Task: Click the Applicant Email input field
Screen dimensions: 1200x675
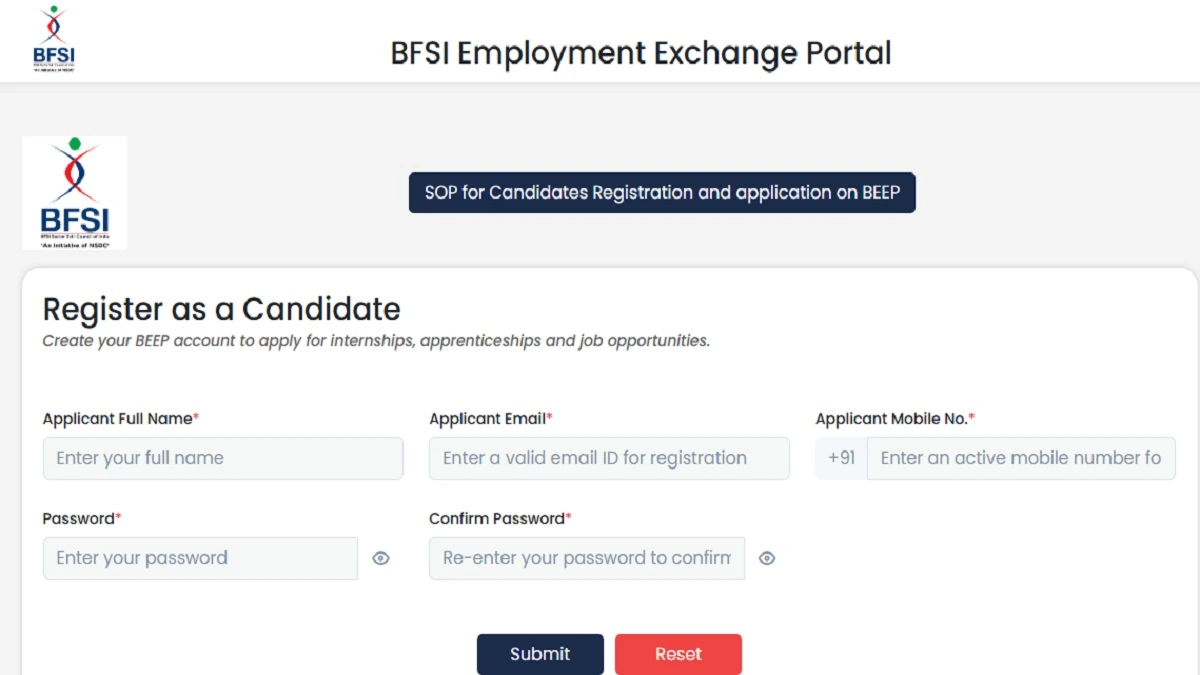Action: click(609, 458)
